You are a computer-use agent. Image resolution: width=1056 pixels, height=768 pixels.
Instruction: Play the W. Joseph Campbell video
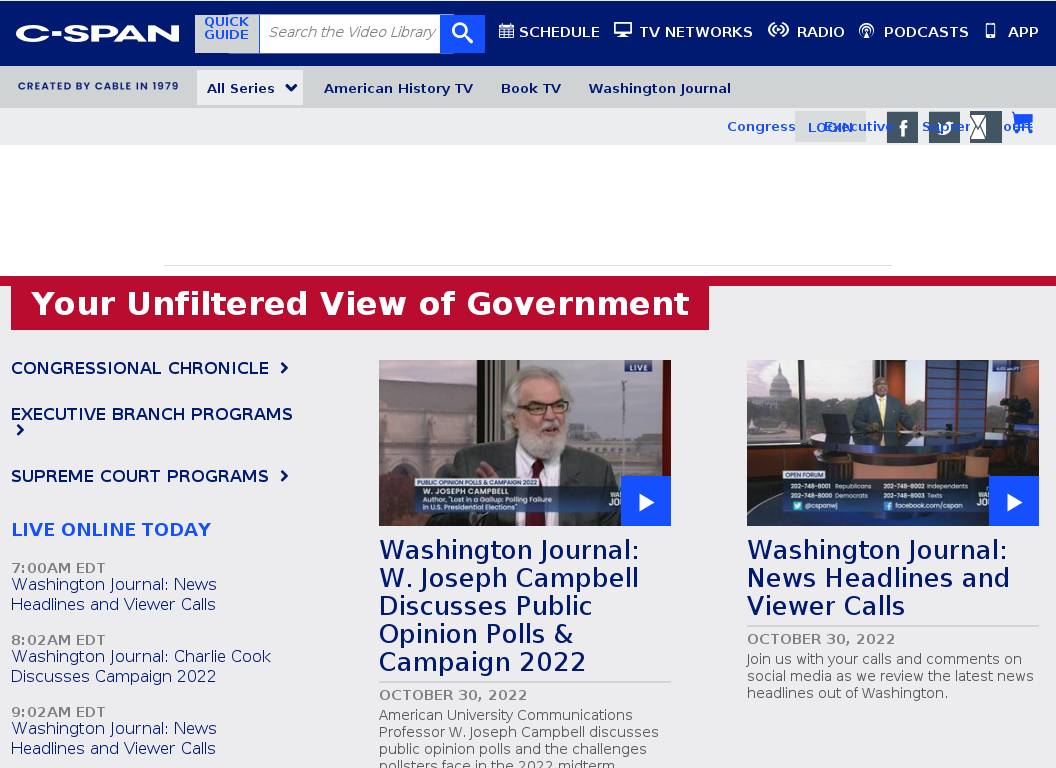645,501
